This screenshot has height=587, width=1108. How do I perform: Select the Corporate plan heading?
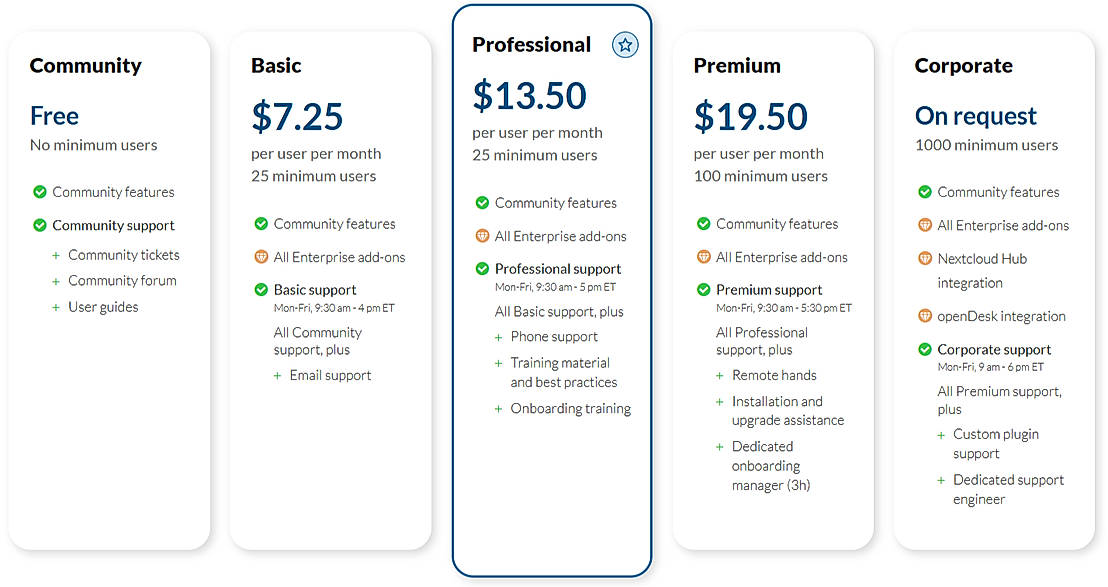963,66
